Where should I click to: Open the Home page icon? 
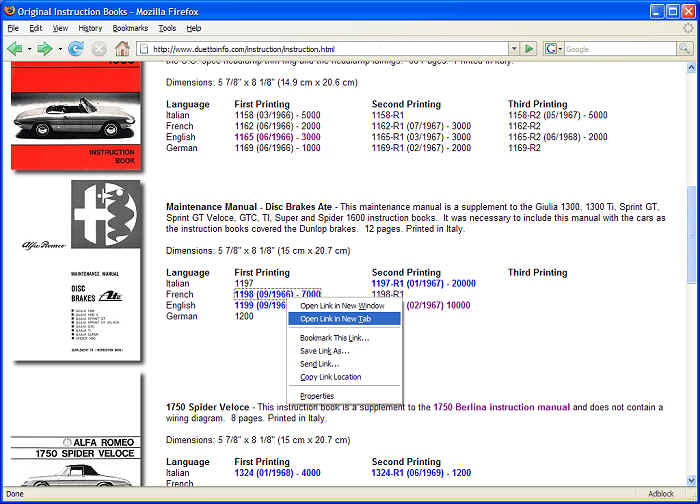(122, 48)
